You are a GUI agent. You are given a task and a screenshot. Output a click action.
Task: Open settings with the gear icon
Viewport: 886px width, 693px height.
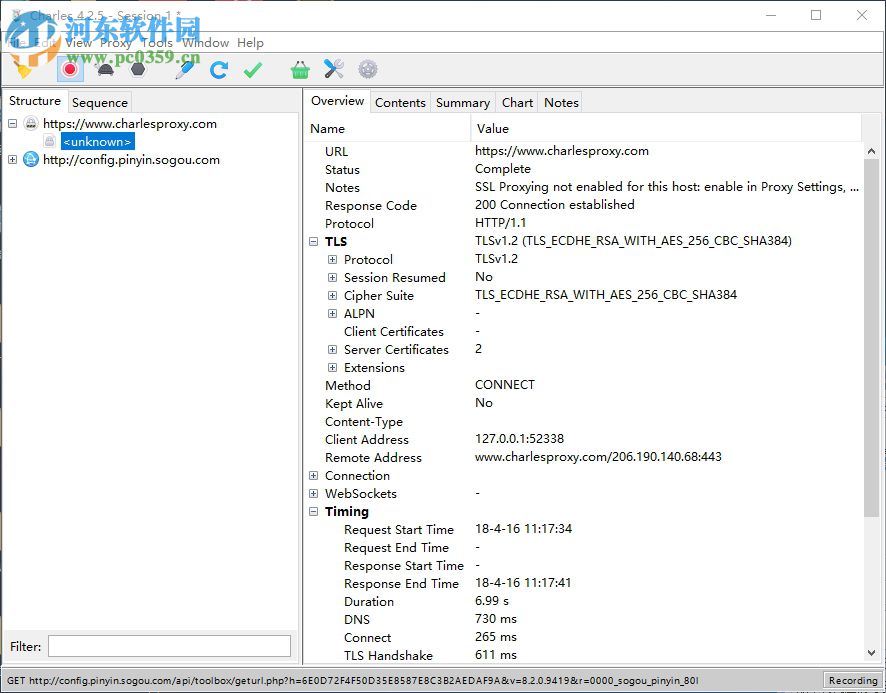click(x=368, y=69)
